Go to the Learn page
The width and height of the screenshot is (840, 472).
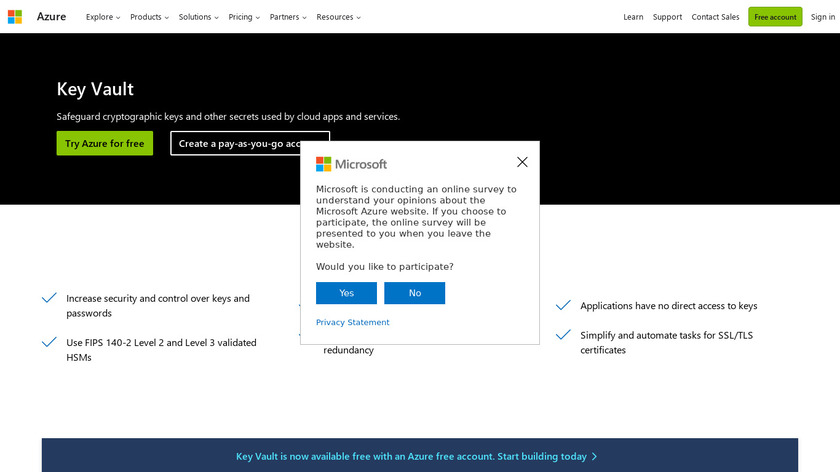(633, 17)
